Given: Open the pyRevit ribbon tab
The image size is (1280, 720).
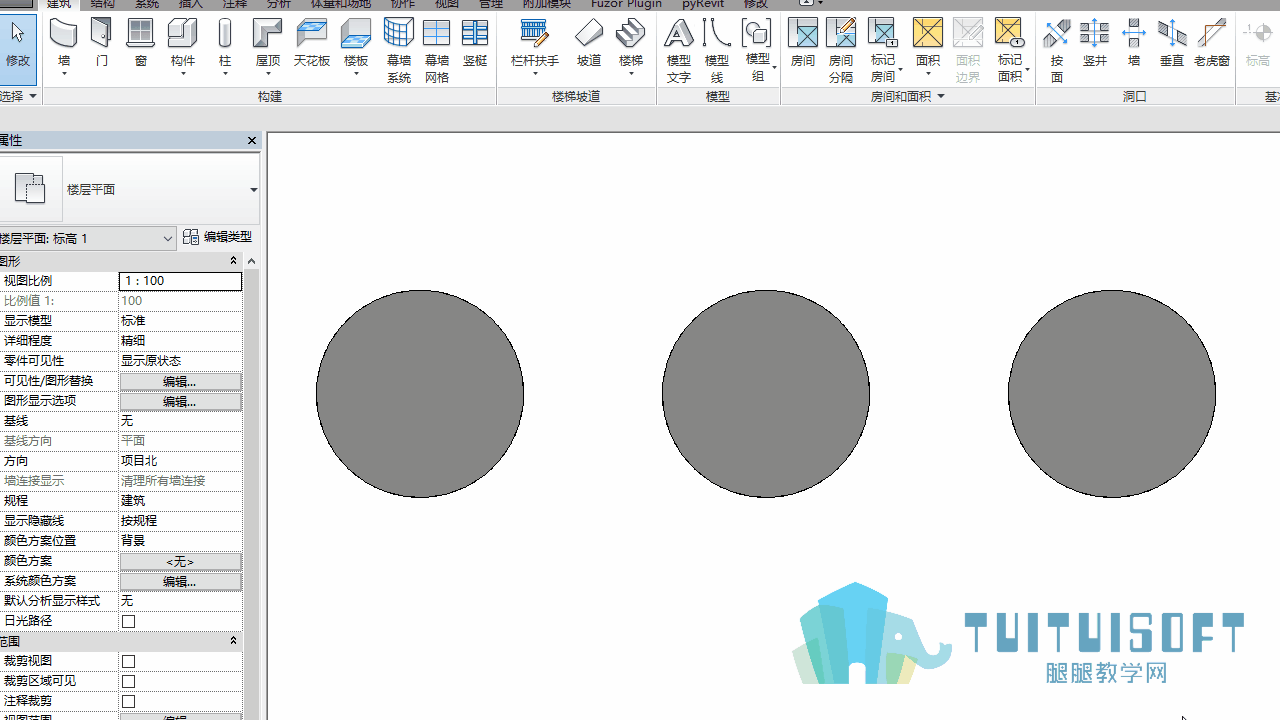Looking at the screenshot, I should point(703,4).
